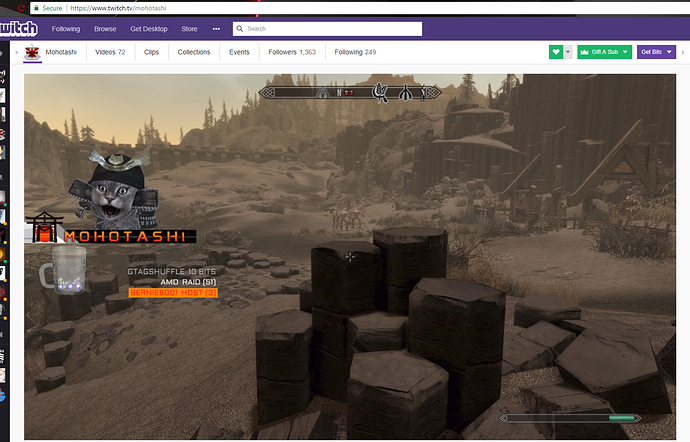Open follow notification dropdown arrow beside heart
Viewport: 690px width, 442px height.
(568, 52)
